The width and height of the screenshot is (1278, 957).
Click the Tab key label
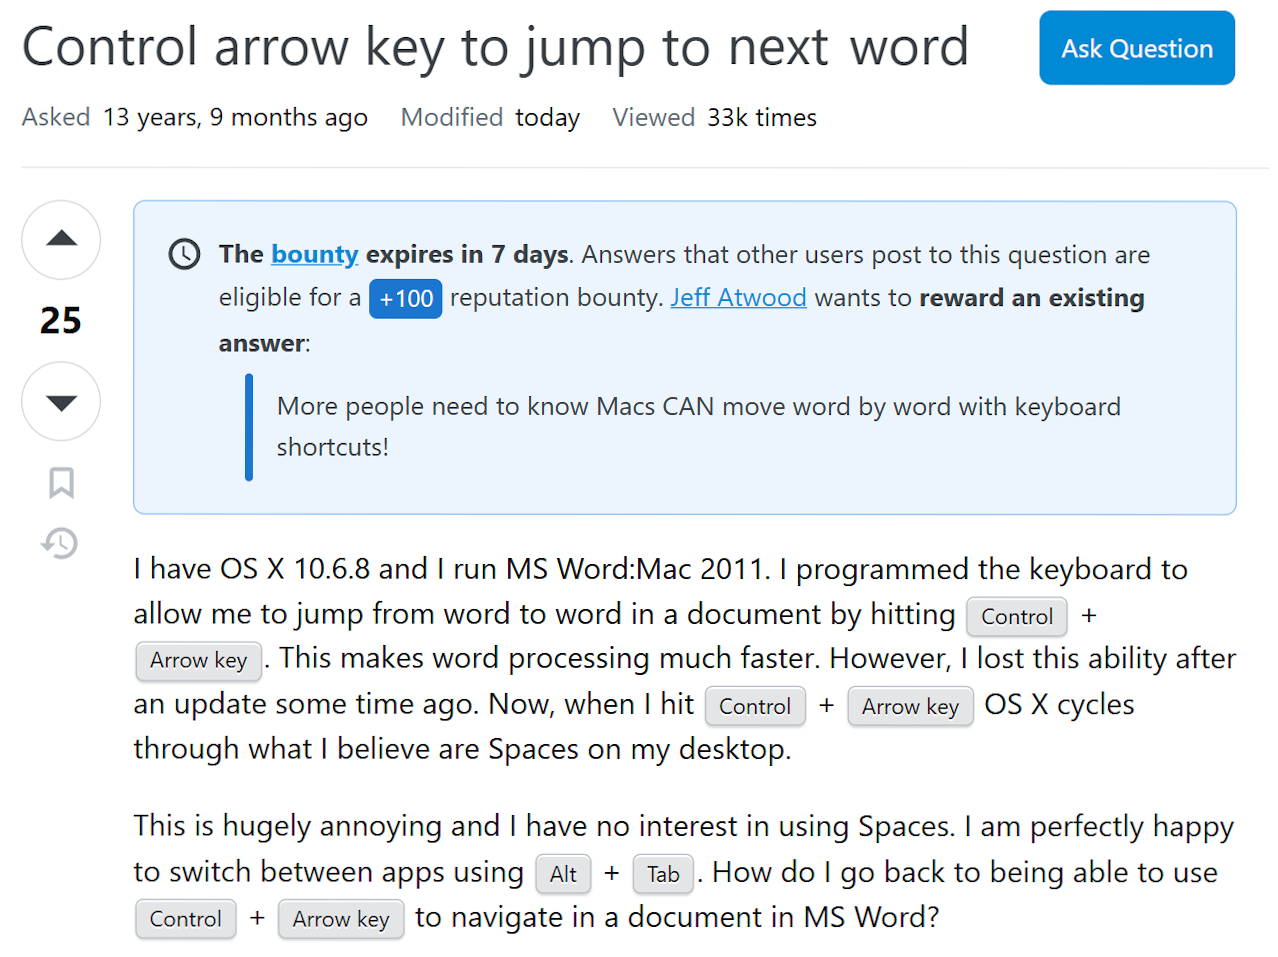pyautogui.click(x=663, y=874)
